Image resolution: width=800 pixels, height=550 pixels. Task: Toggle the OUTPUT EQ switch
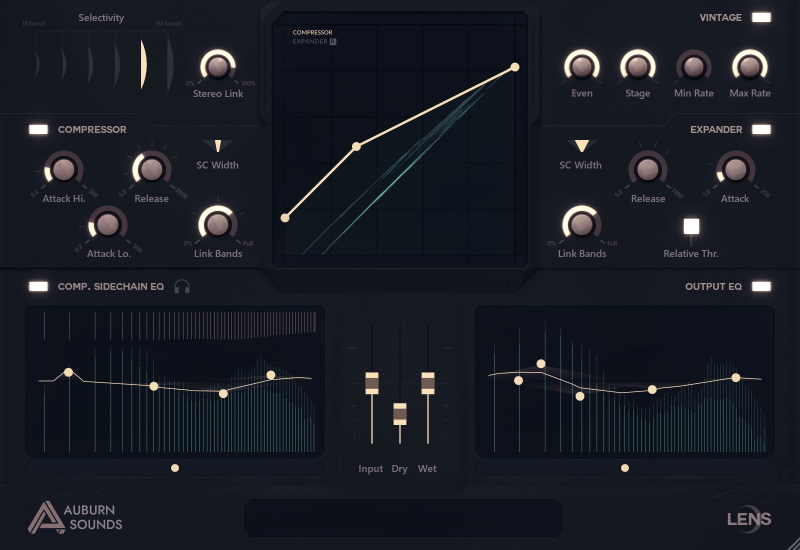point(761,287)
